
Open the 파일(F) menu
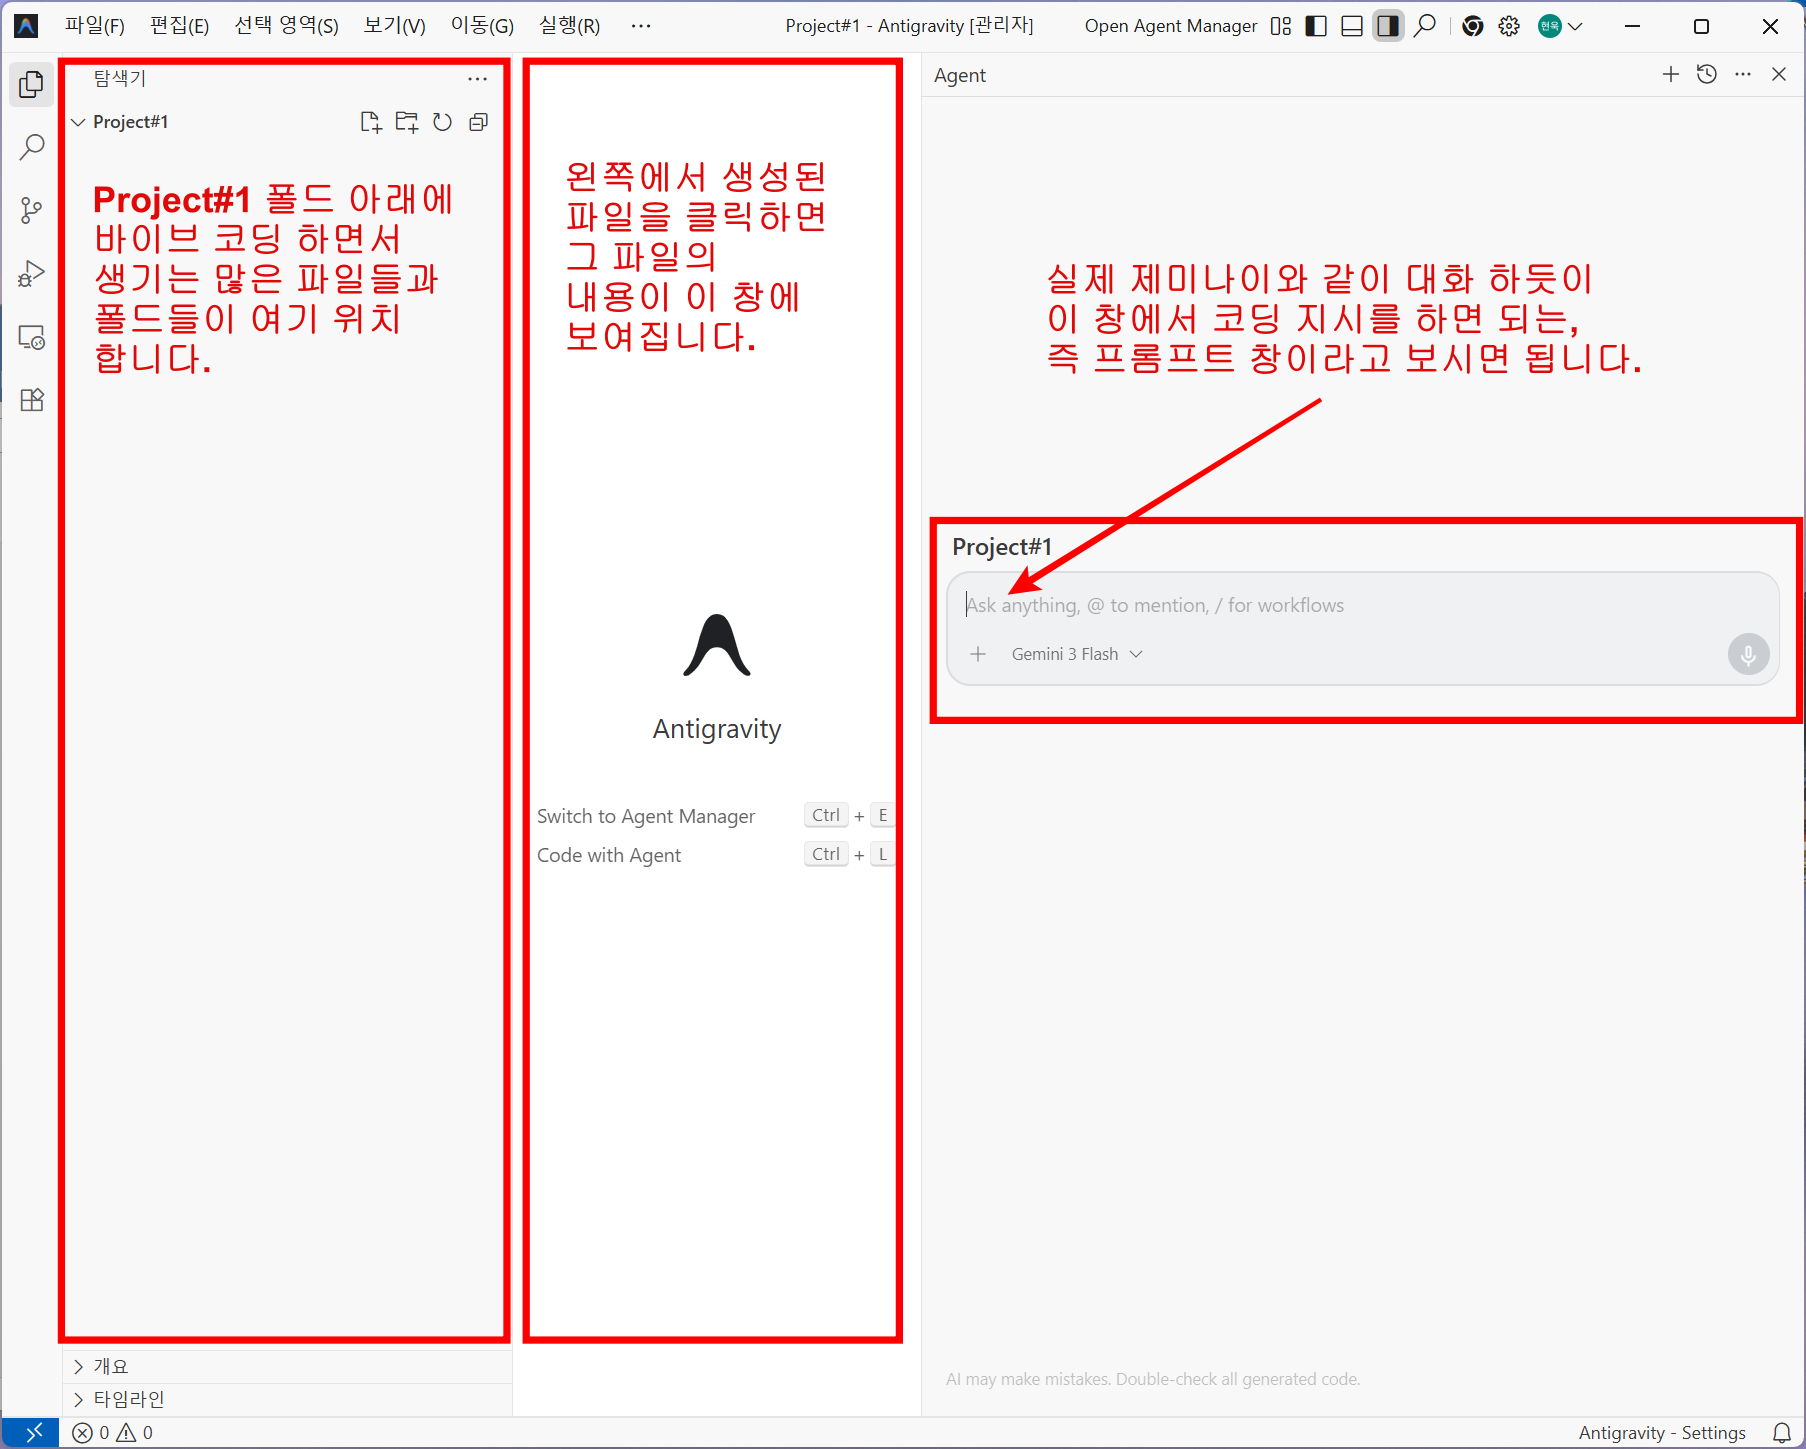(95, 26)
